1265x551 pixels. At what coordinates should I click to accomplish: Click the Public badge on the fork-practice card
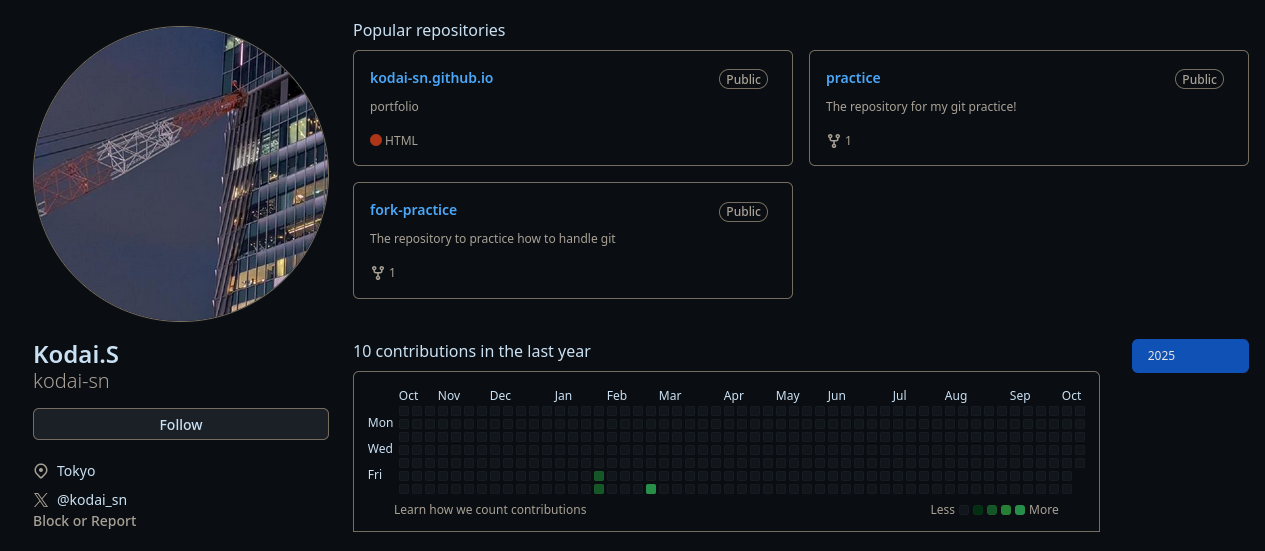tap(743, 211)
